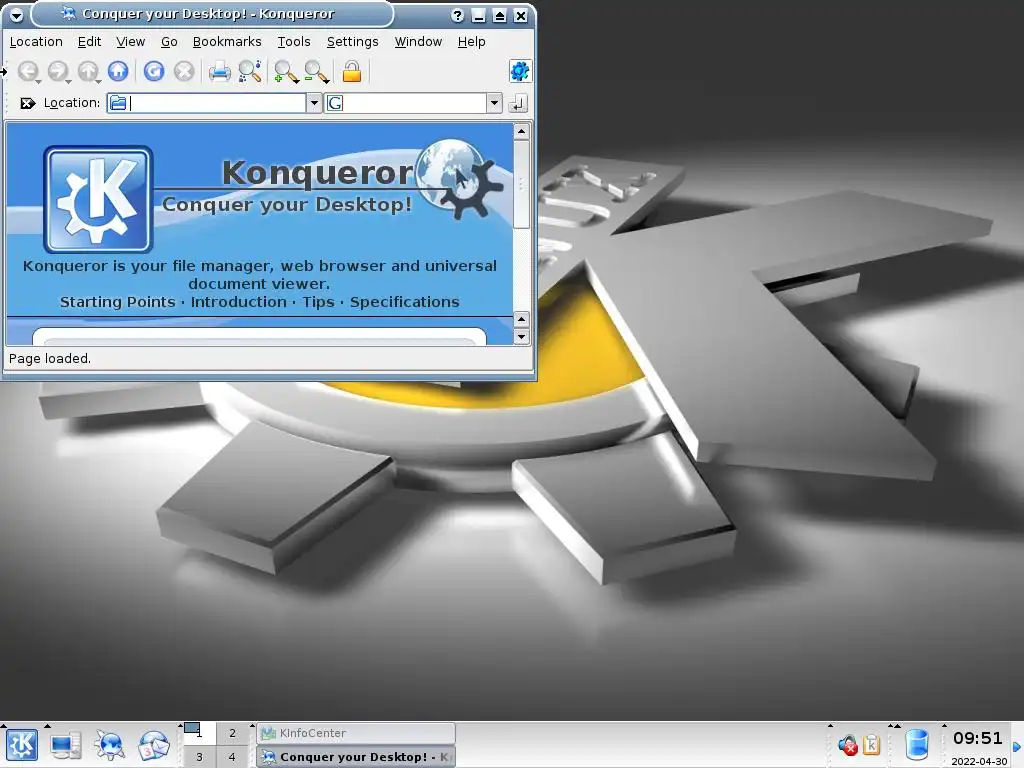Follow the Tips link
The image size is (1024, 768).
[318, 302]
